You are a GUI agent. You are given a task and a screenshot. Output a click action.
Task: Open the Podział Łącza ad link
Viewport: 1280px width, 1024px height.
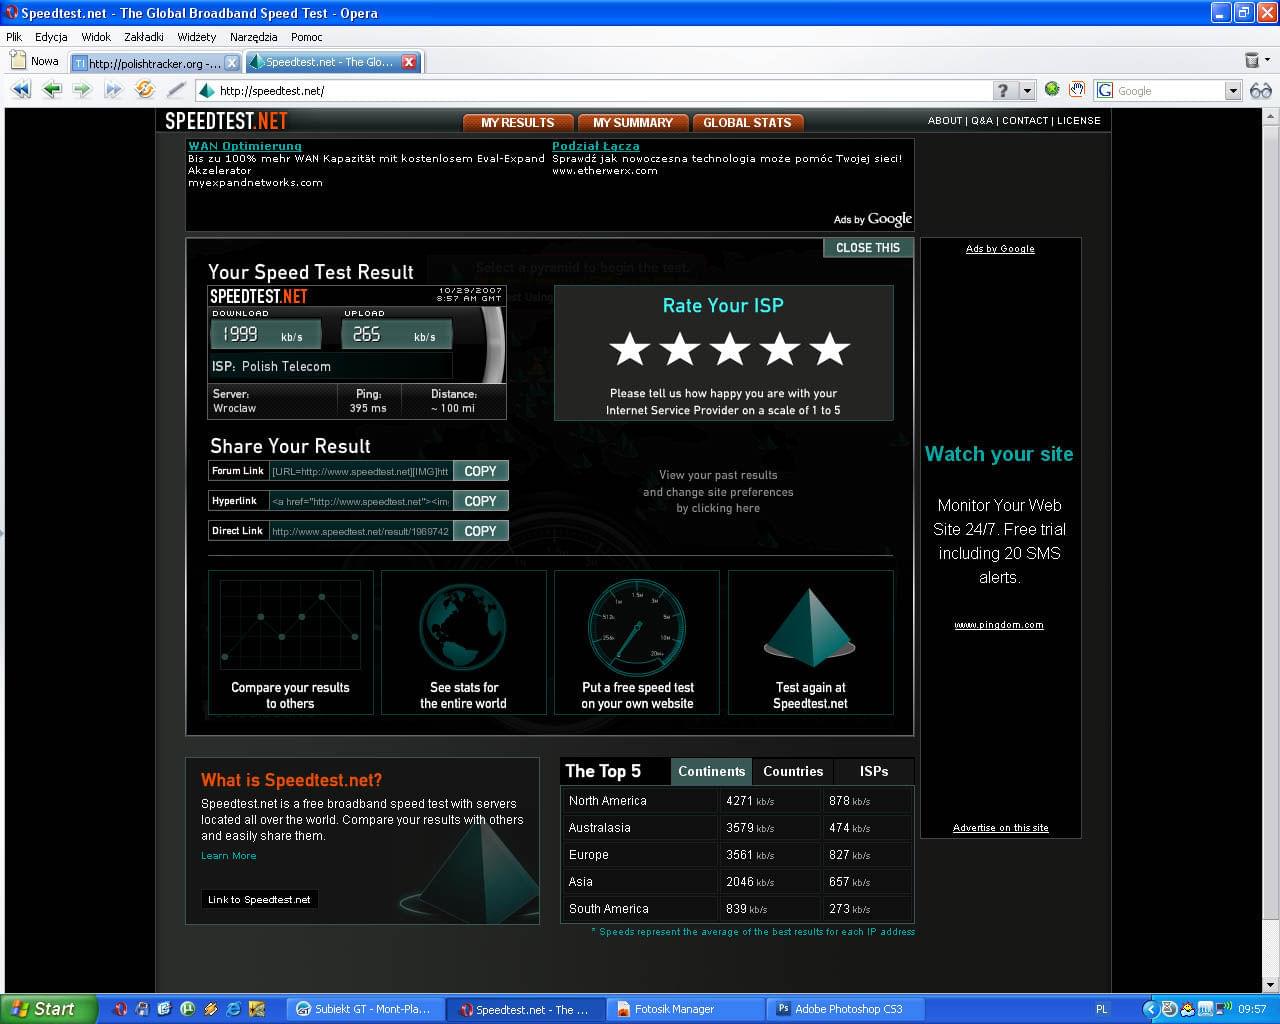596,146
